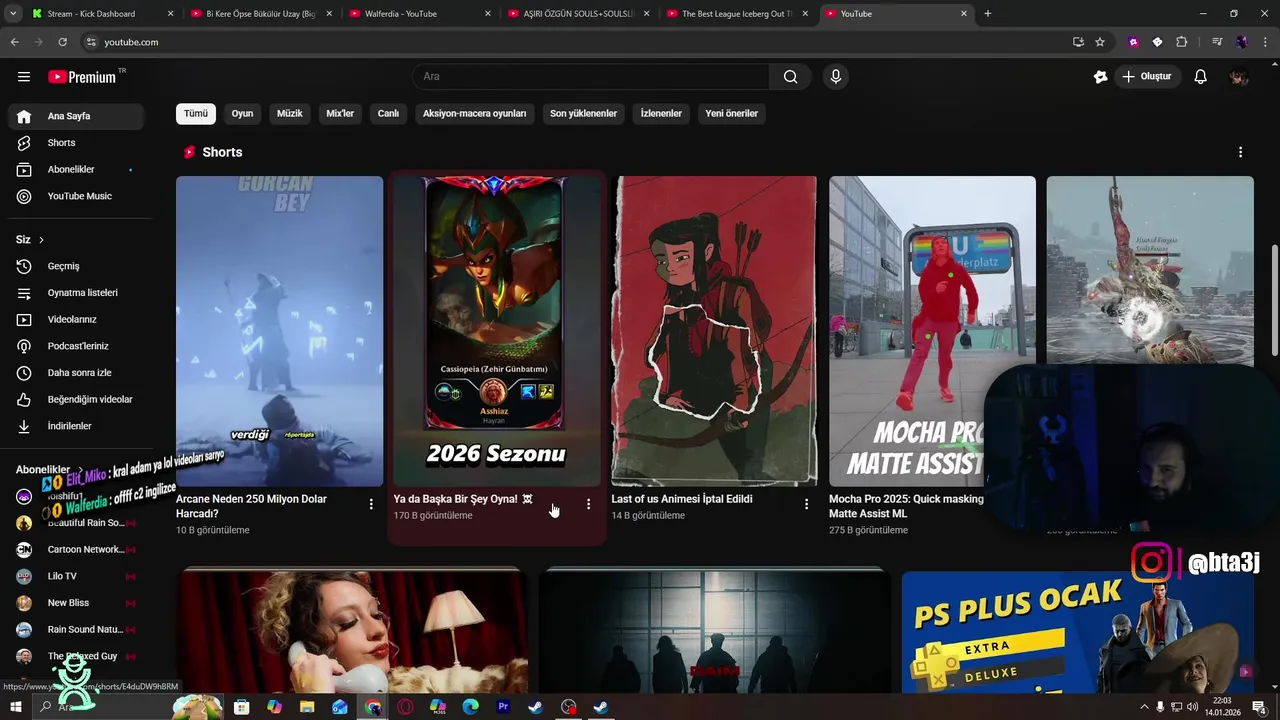1280x720 pixels.
Task: Click the YouTube search input field
Action: [591, 77]
